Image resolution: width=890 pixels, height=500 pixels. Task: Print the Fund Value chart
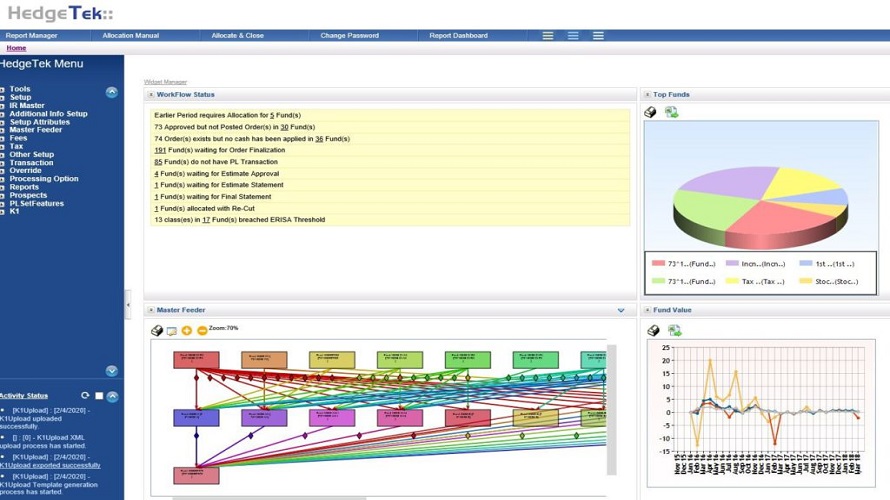coord(654,330)
